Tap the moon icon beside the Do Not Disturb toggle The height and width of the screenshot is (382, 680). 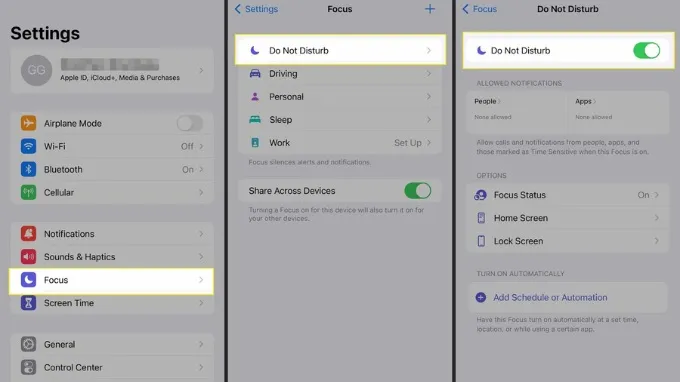481,50
